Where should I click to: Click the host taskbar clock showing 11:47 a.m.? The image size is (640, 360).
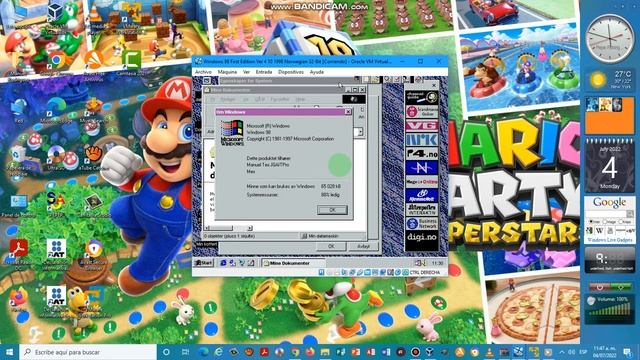(x=604, y=352)
